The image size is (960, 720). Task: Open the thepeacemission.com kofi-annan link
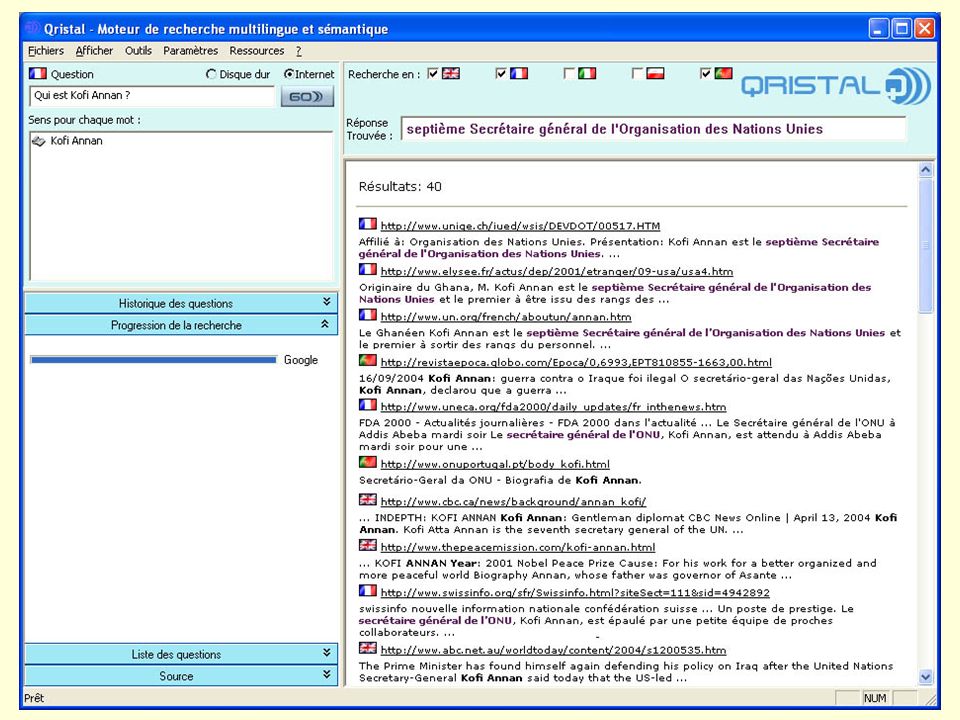(x=518, y=547)
